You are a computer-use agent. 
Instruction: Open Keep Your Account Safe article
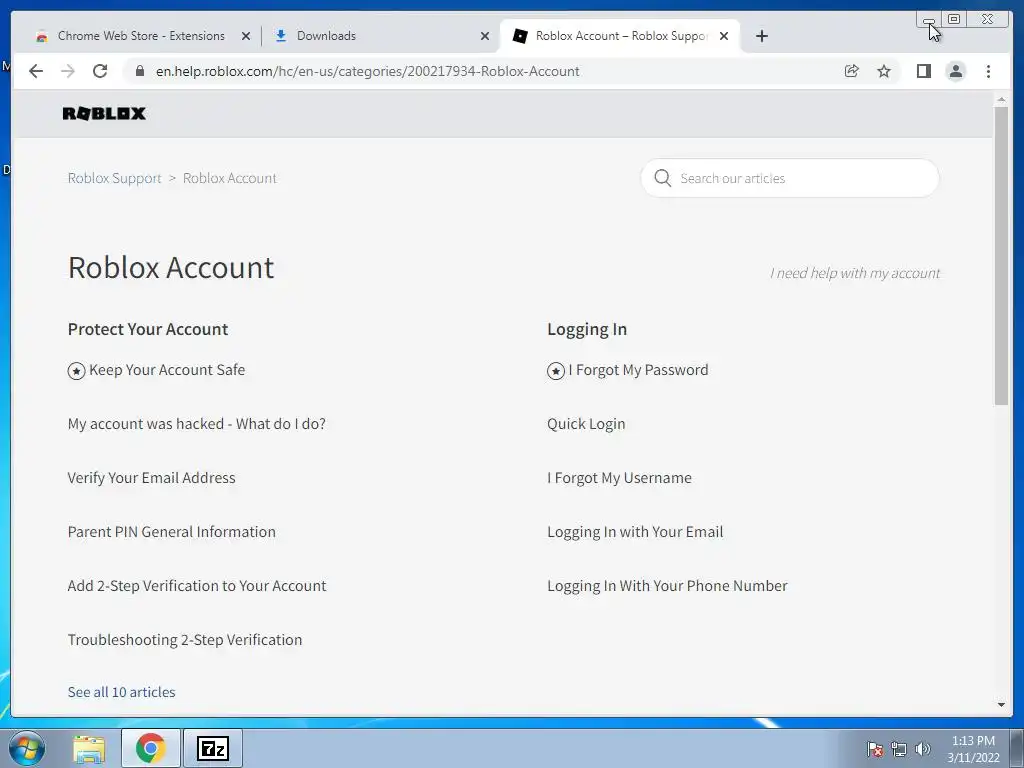coord(167,370)
